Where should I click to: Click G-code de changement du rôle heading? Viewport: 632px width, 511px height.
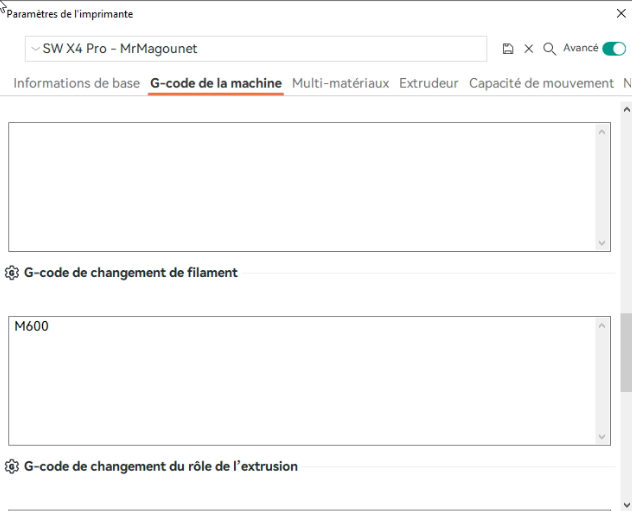point(161,466)
